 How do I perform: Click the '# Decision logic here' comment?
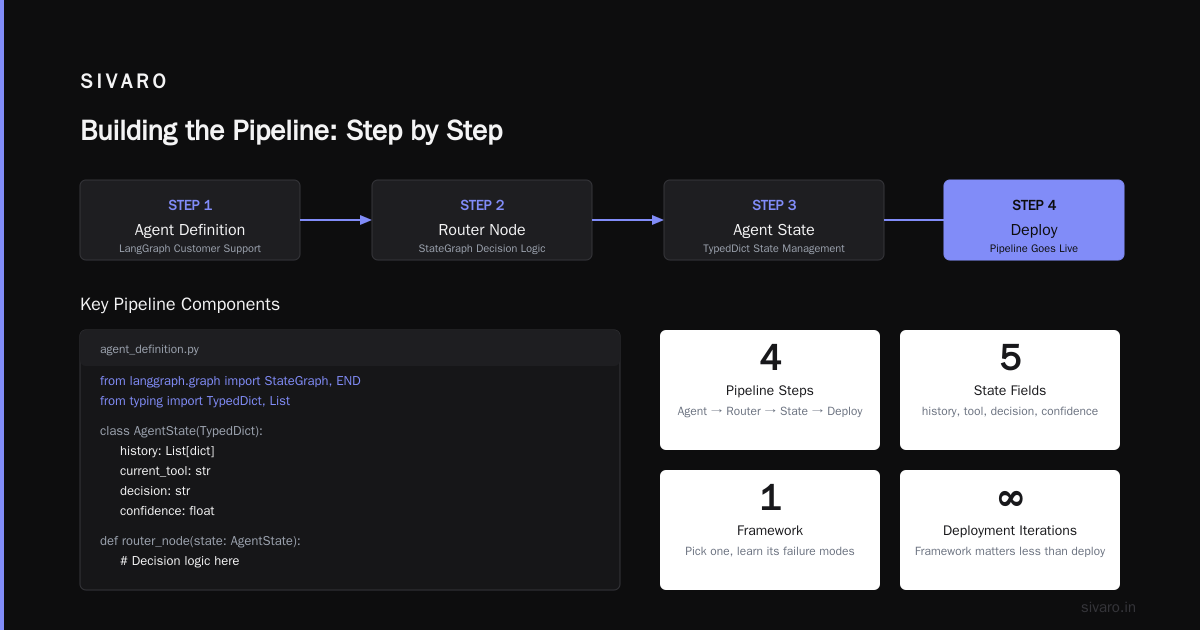(180, 561)
